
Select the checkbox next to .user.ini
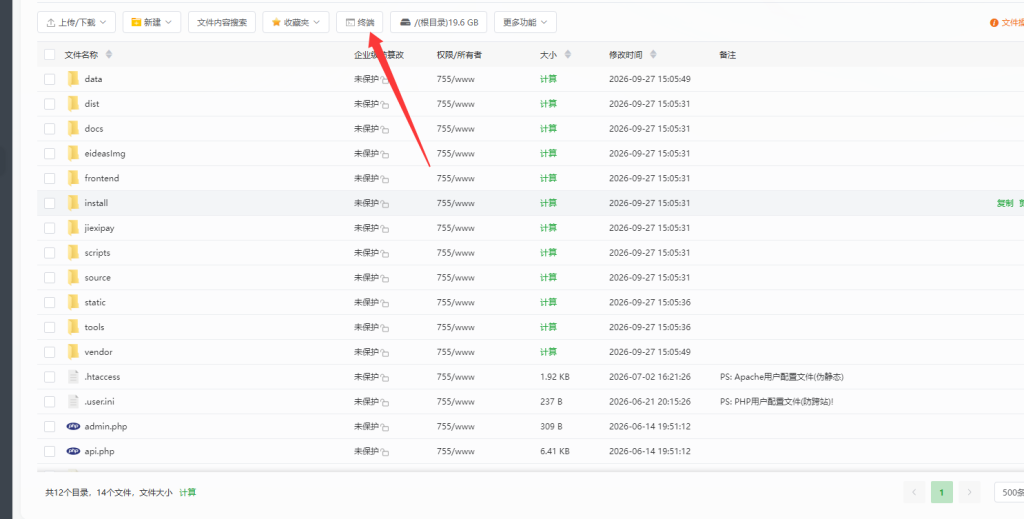(50, 401)
